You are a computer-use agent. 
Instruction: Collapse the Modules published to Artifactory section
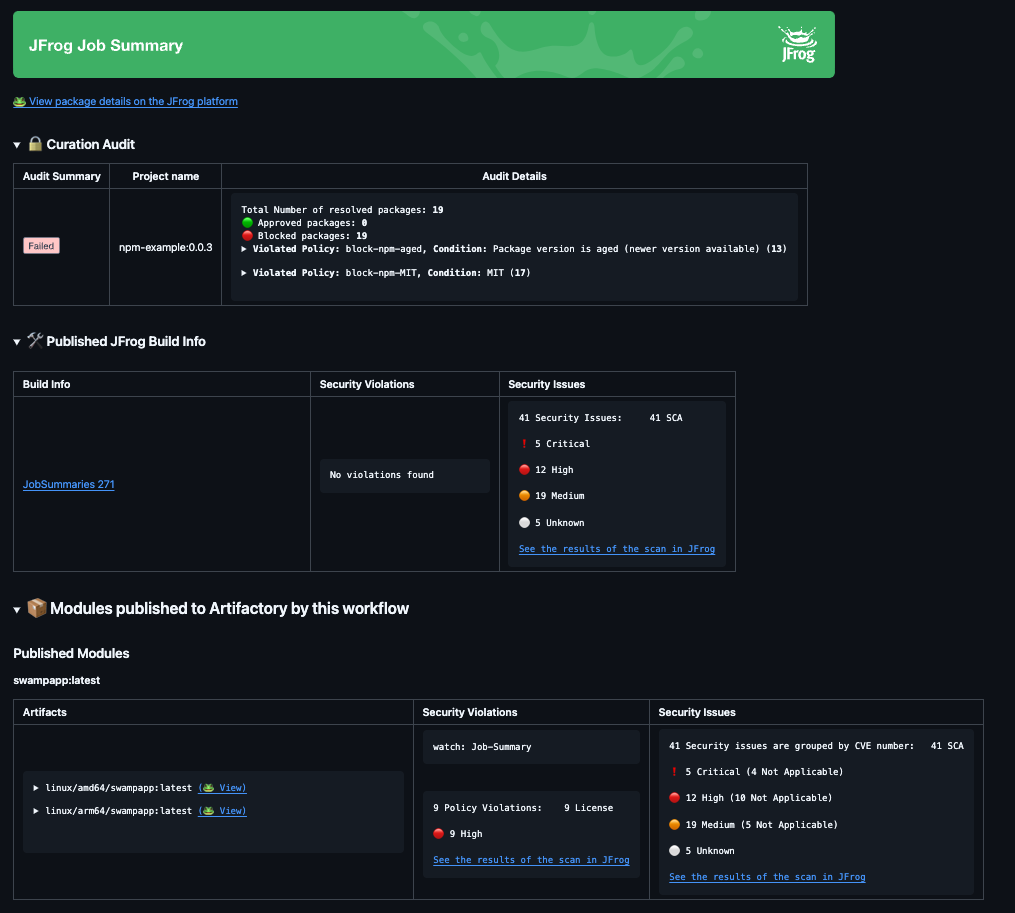(x=17, y=609)
